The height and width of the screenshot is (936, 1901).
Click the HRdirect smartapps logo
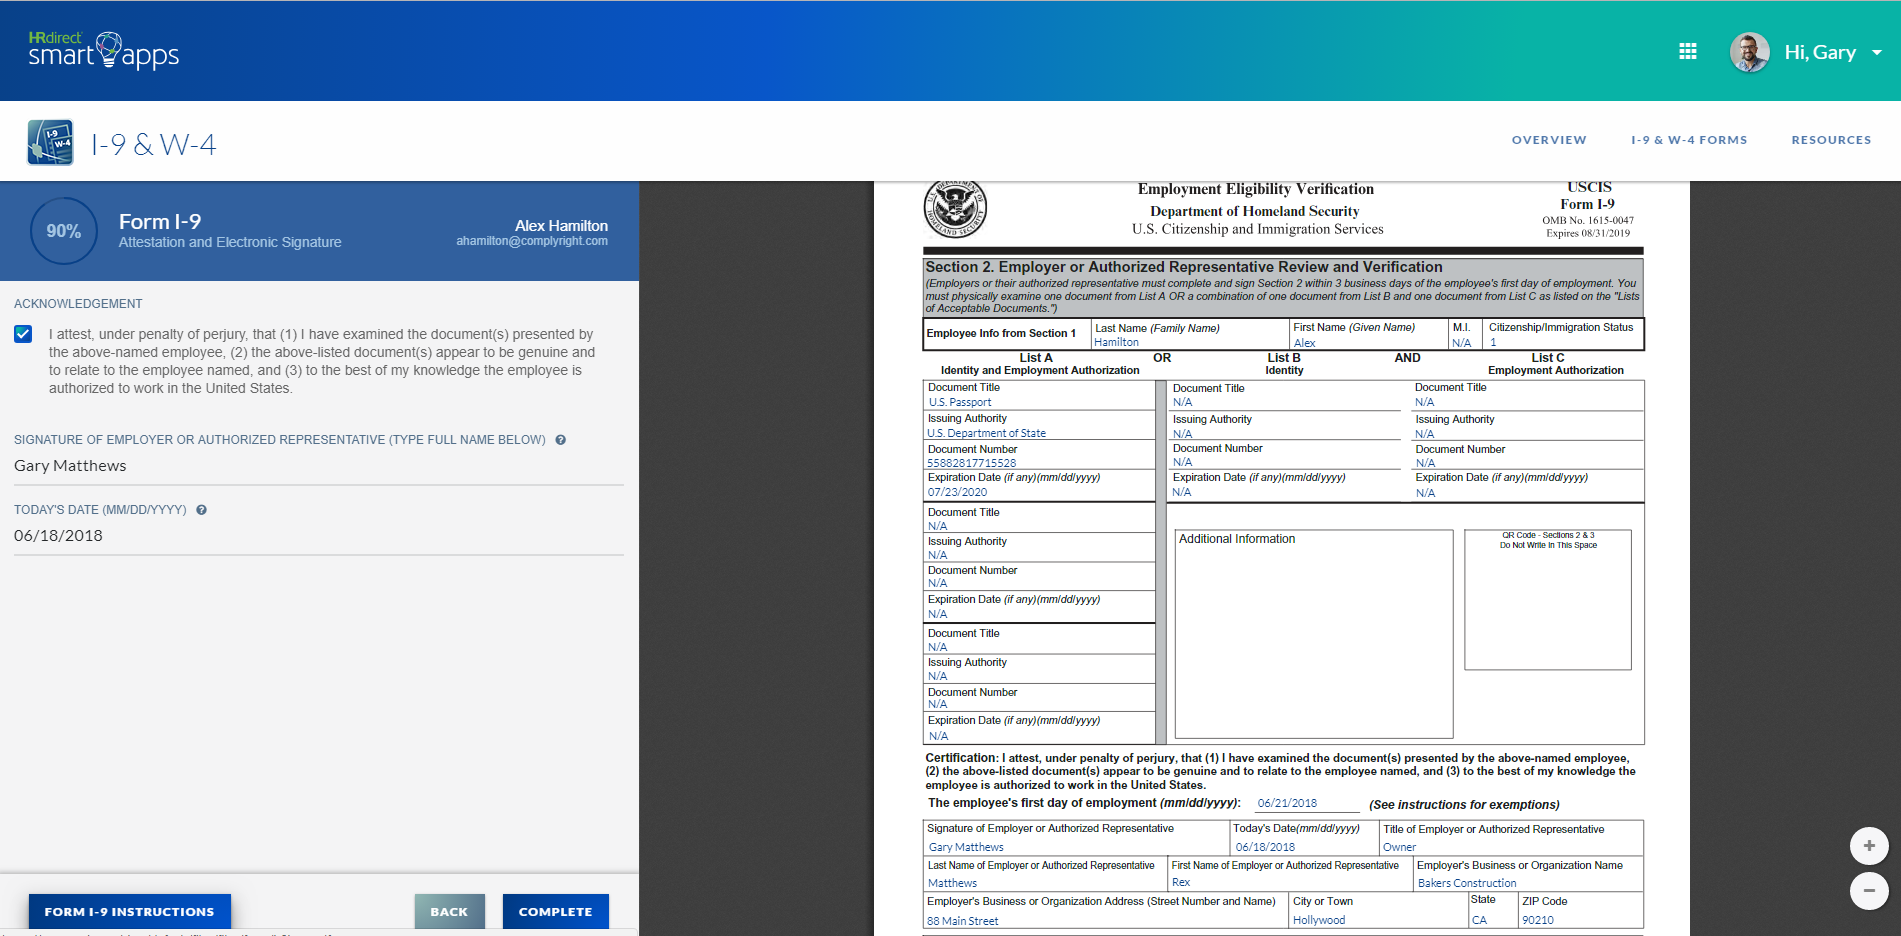pos(103,49)
